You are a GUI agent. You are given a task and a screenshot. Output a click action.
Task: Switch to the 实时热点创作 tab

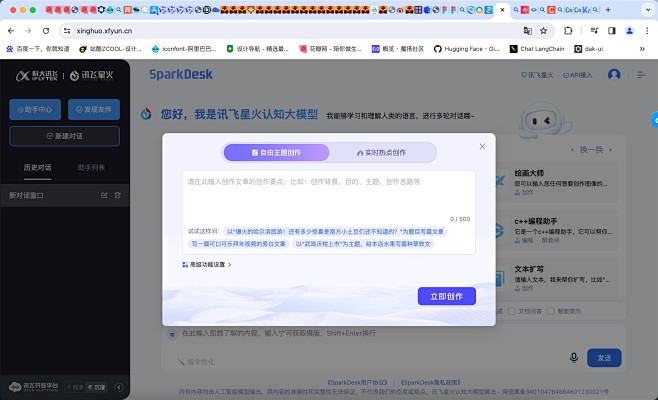[381, 152]
